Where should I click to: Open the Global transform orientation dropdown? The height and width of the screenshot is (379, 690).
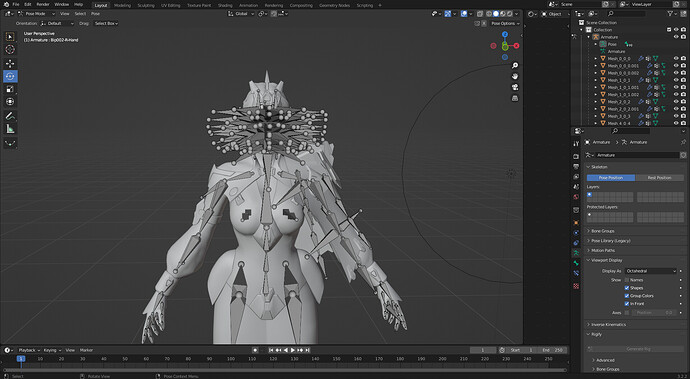point(241,14)
